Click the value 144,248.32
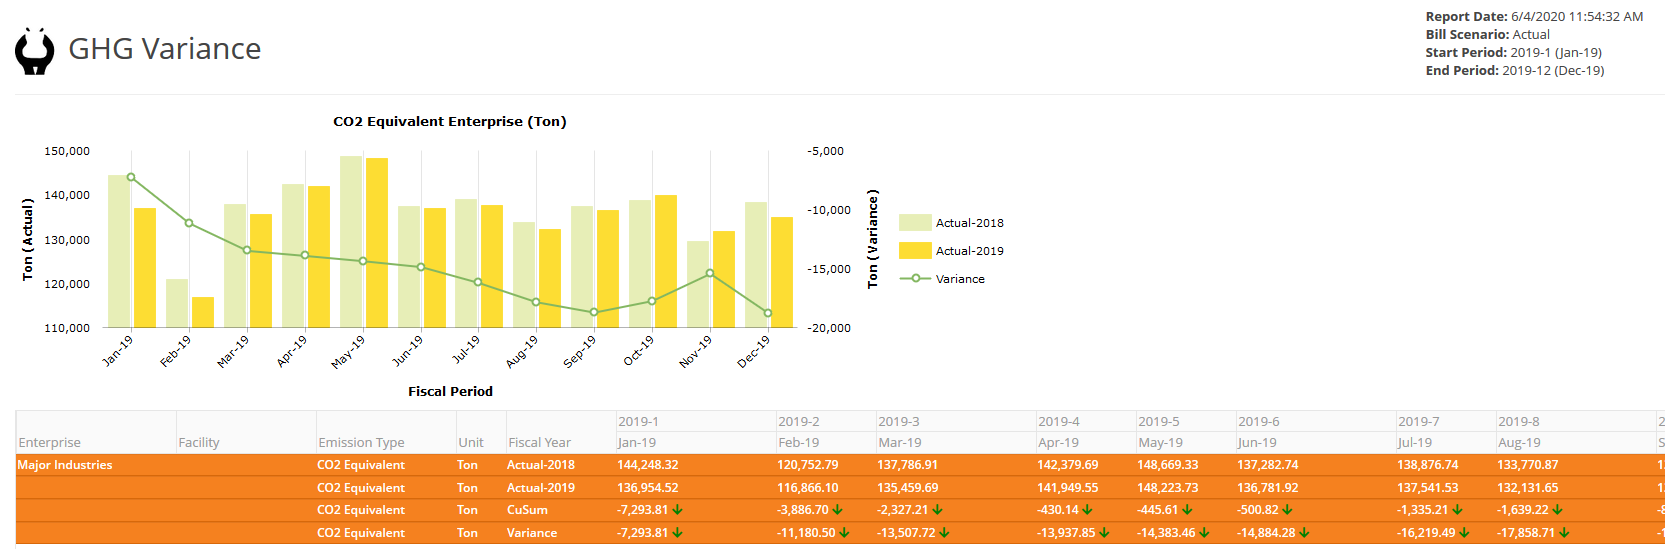Viewport: 1665px width, 549px height. 648,465
